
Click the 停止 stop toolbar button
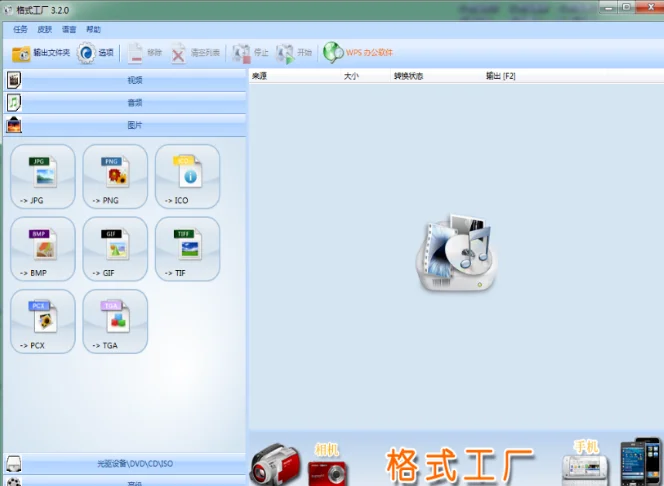(250, 53)
